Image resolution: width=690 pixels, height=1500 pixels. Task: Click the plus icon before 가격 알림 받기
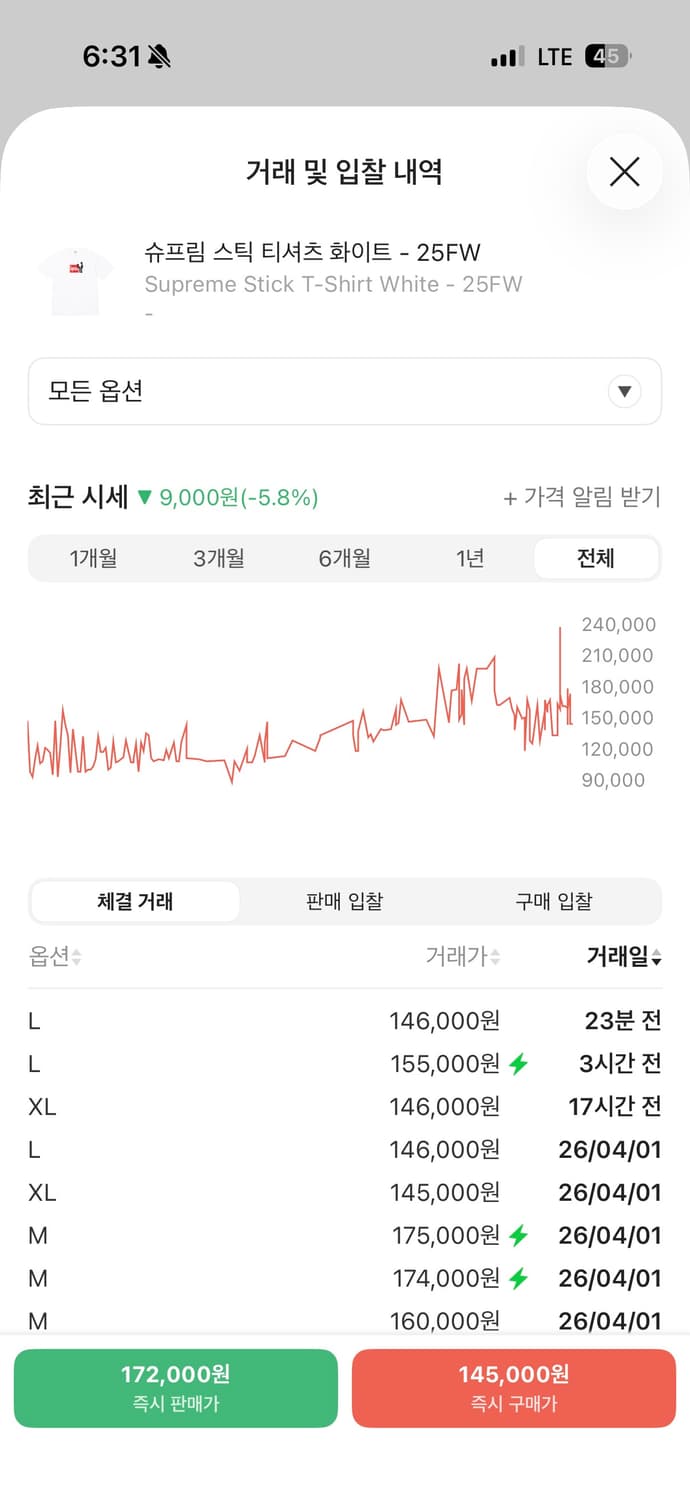point(511,497)
